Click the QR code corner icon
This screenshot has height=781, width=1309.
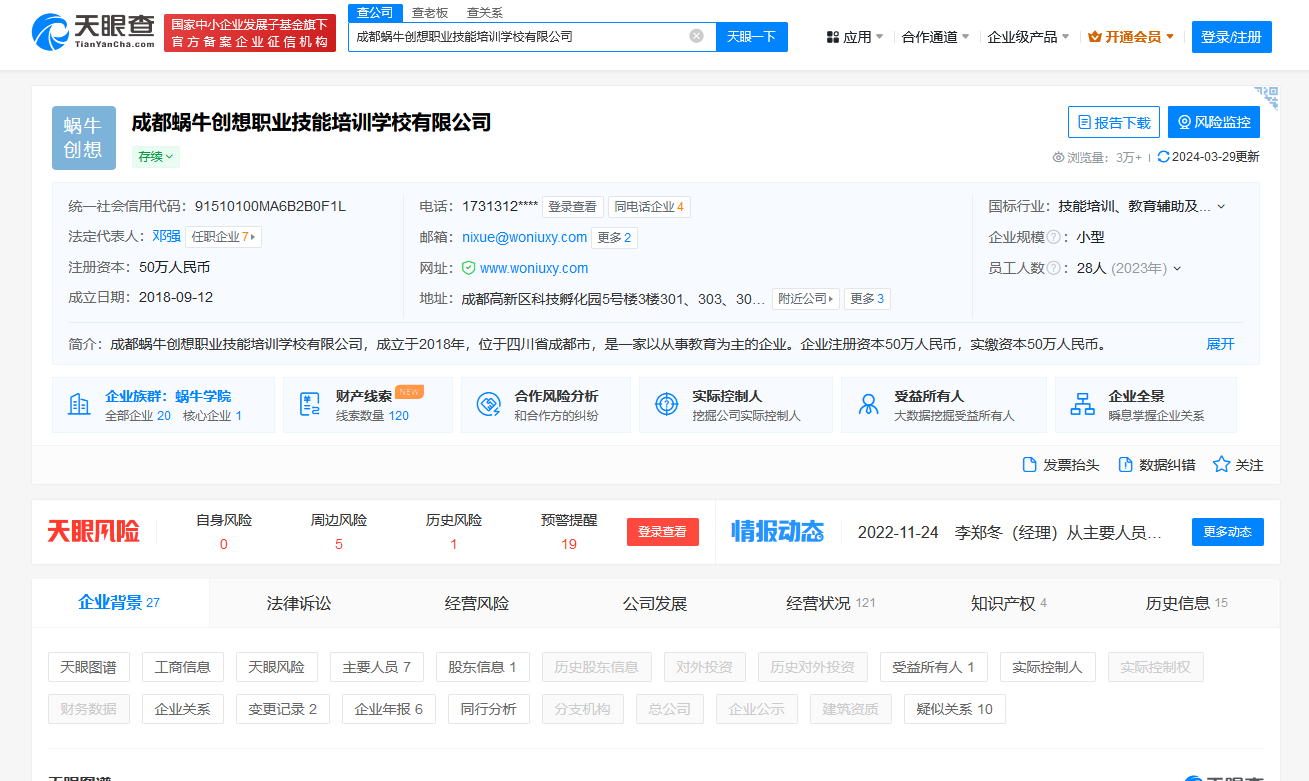click(1267, 98)
